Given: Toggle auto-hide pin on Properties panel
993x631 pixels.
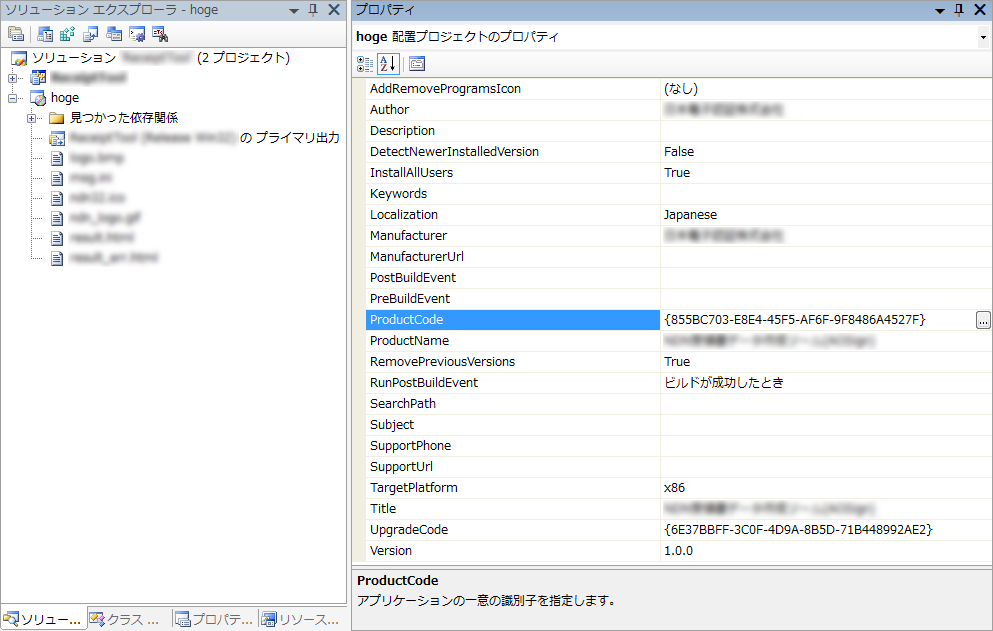Looking at the screenshot, I should coord(959,10).
